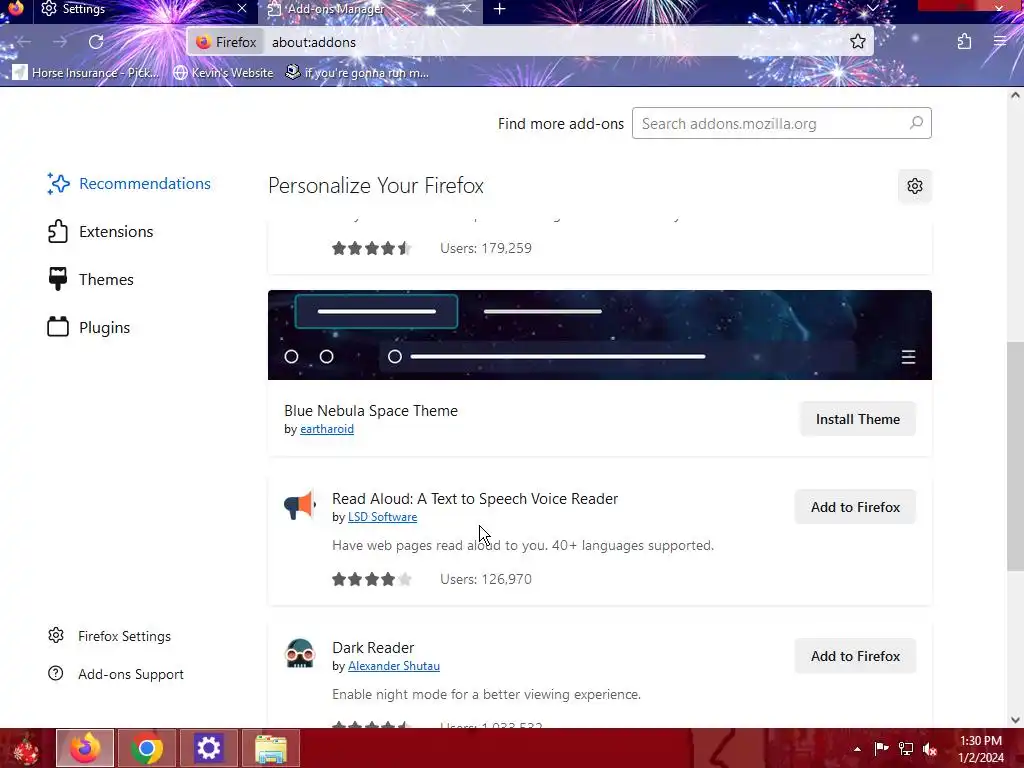Launch Chrome from the taskbar
The width and height of the screenshot is (1024, 768).
(147, 748)
